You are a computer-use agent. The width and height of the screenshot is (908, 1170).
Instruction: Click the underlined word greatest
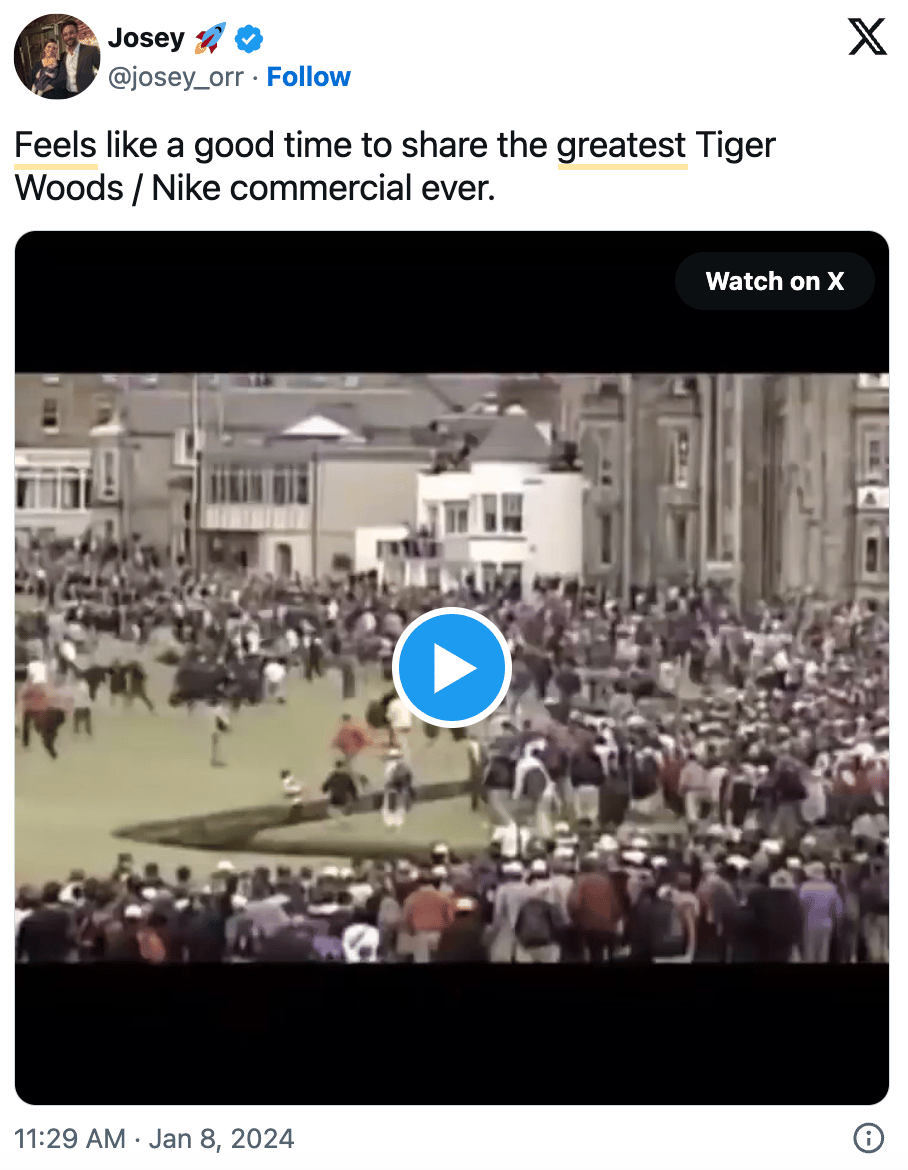coord(621,146)
